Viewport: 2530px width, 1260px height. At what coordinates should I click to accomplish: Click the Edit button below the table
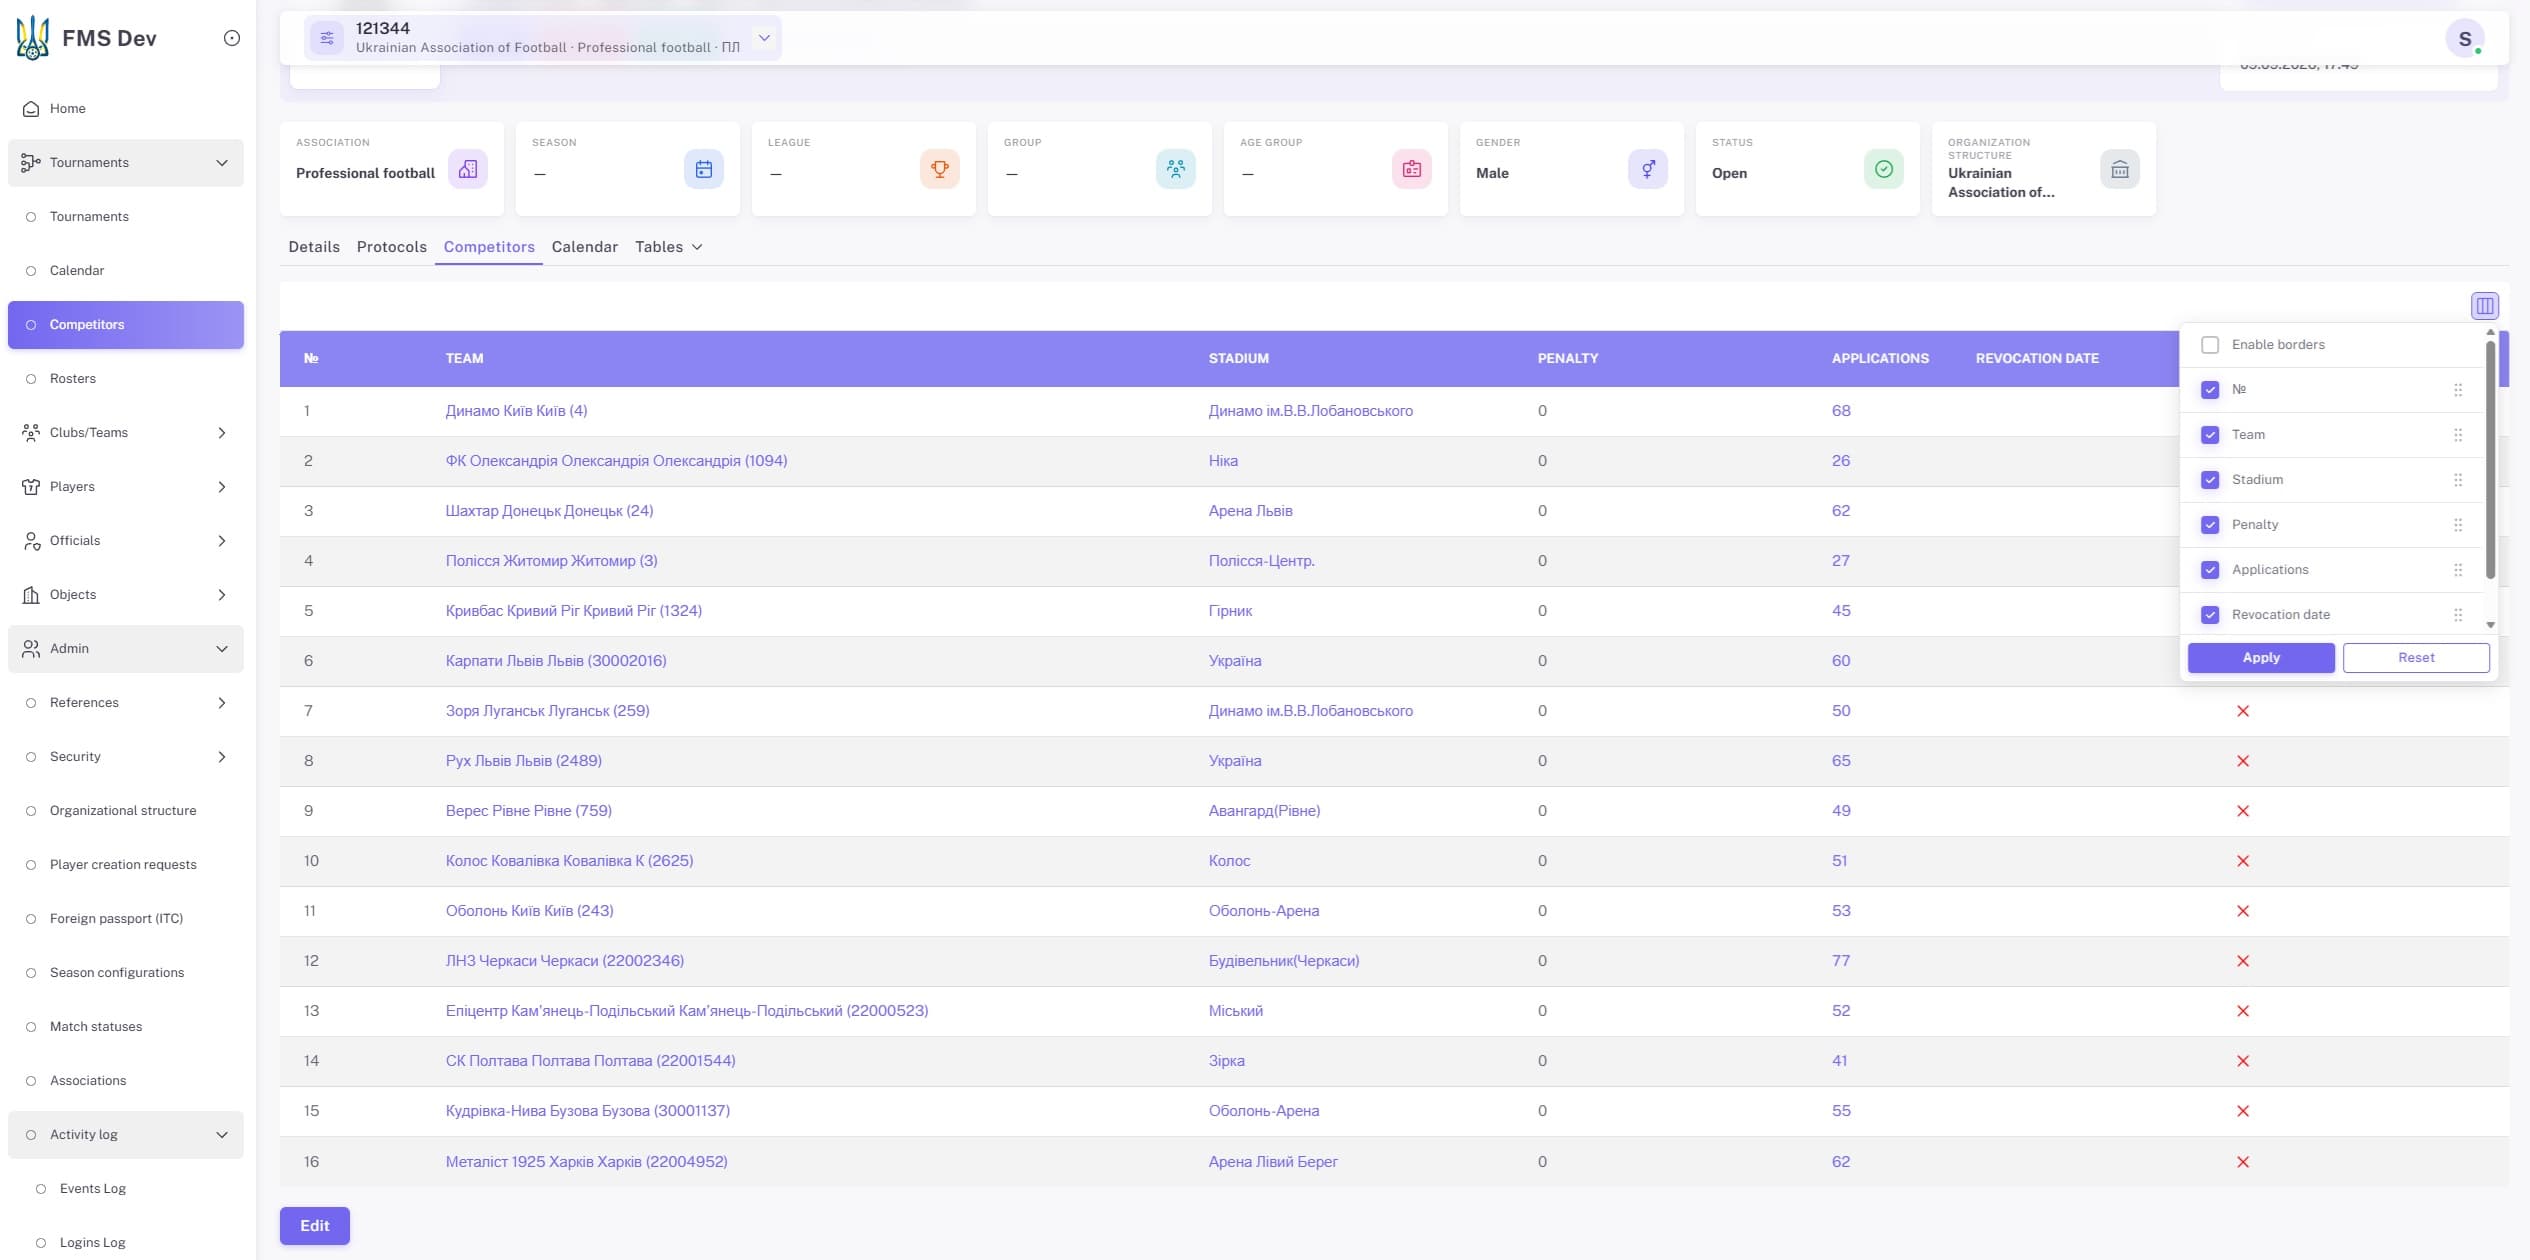(x=315, y=1226)
